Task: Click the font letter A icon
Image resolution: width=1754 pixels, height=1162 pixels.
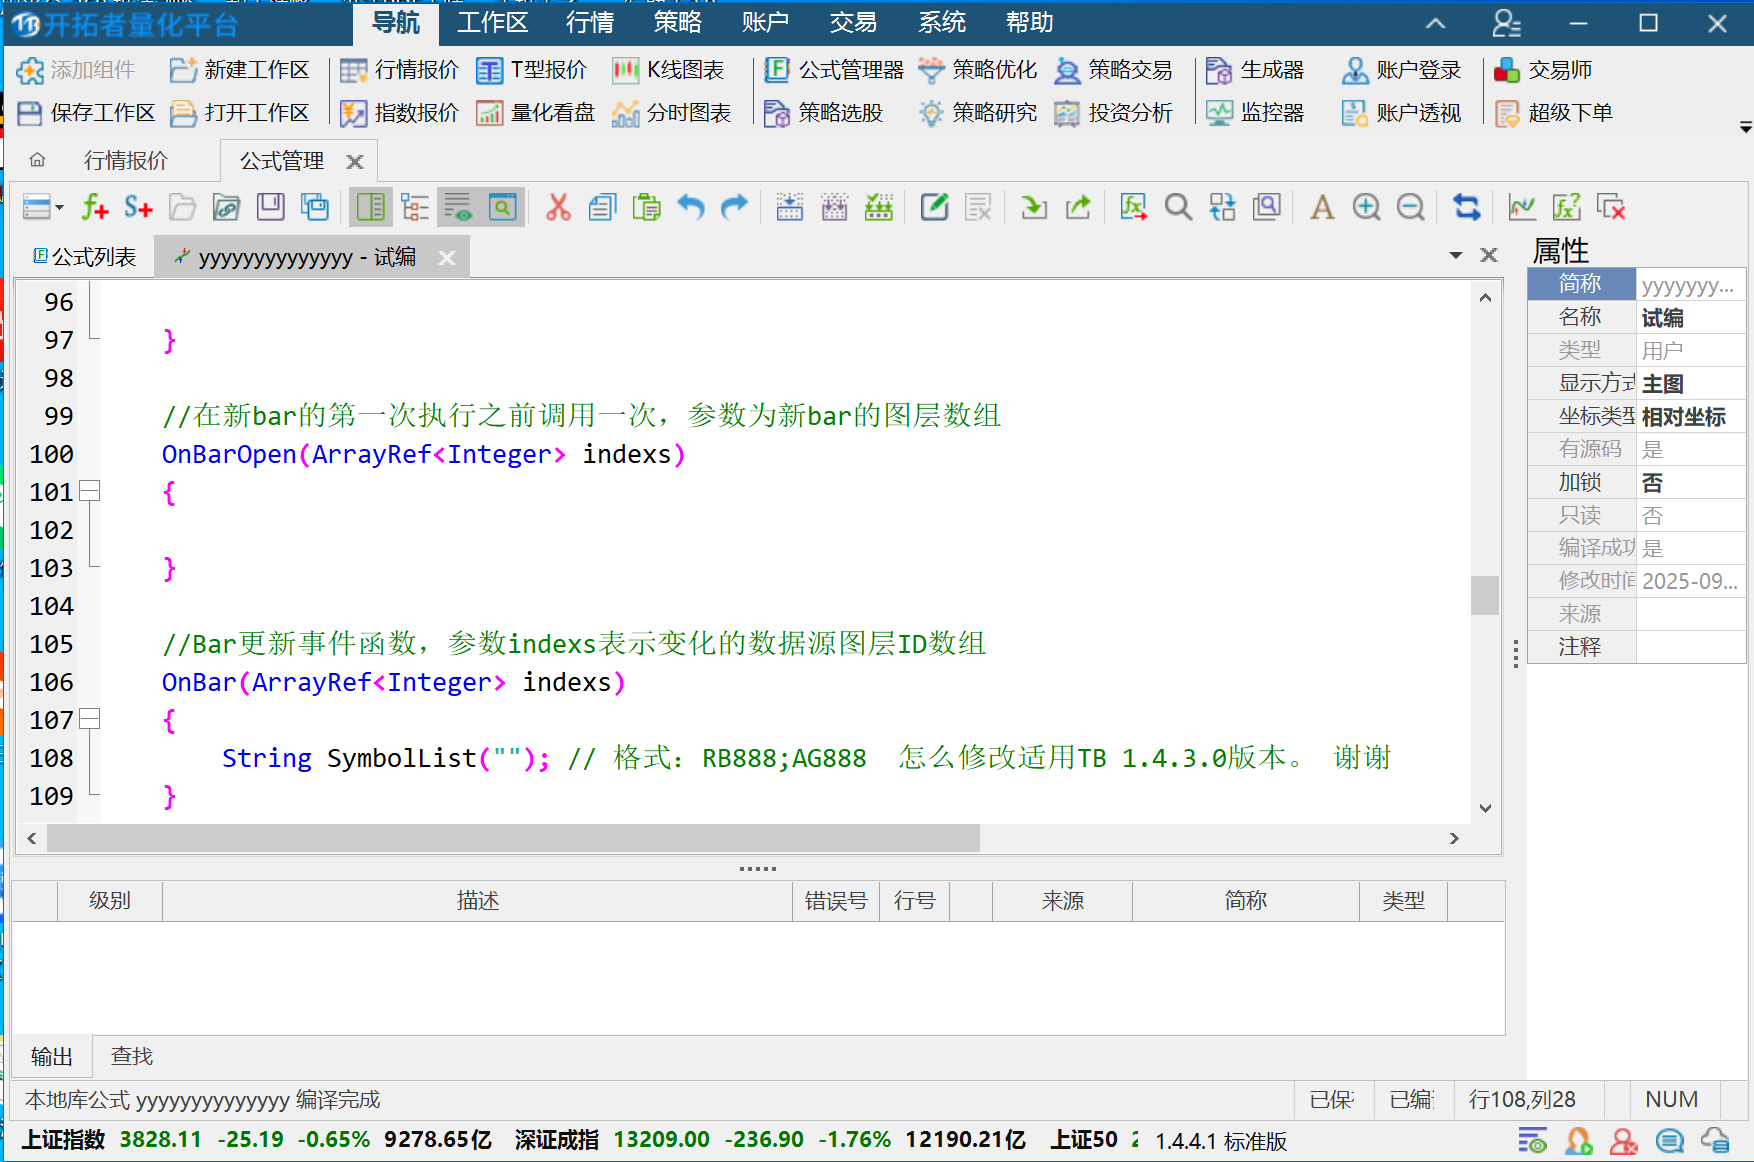Action: (x=1322, y=207)
